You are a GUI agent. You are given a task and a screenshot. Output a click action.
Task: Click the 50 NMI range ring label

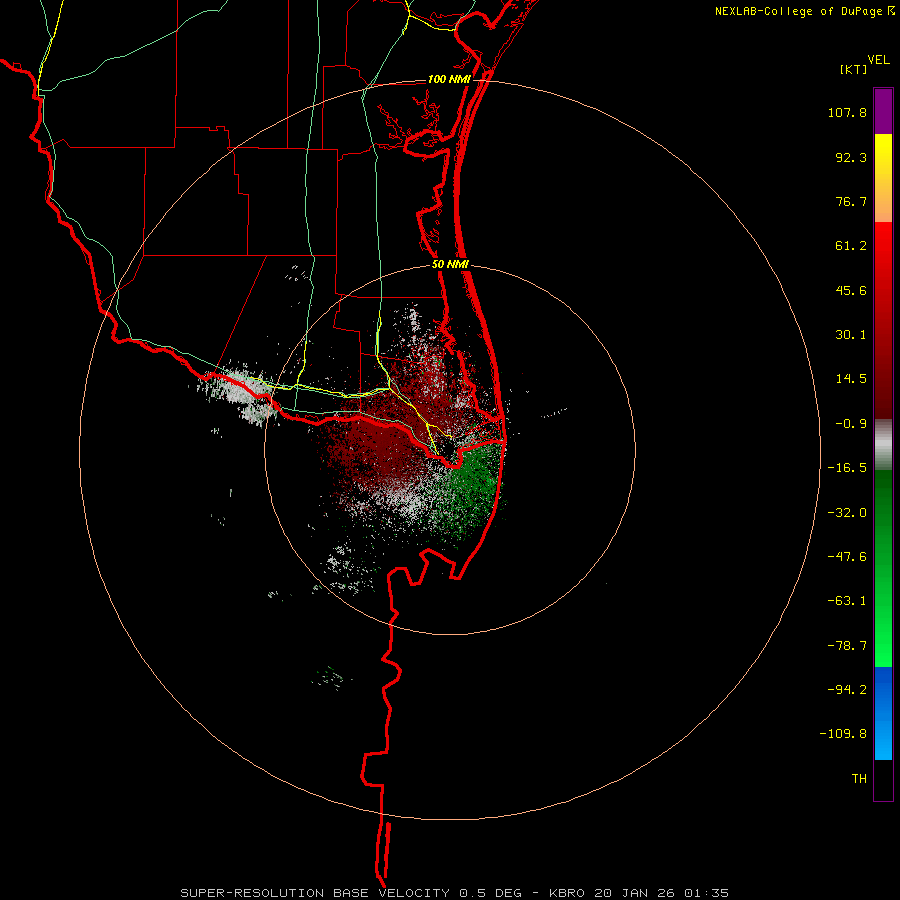451,265
